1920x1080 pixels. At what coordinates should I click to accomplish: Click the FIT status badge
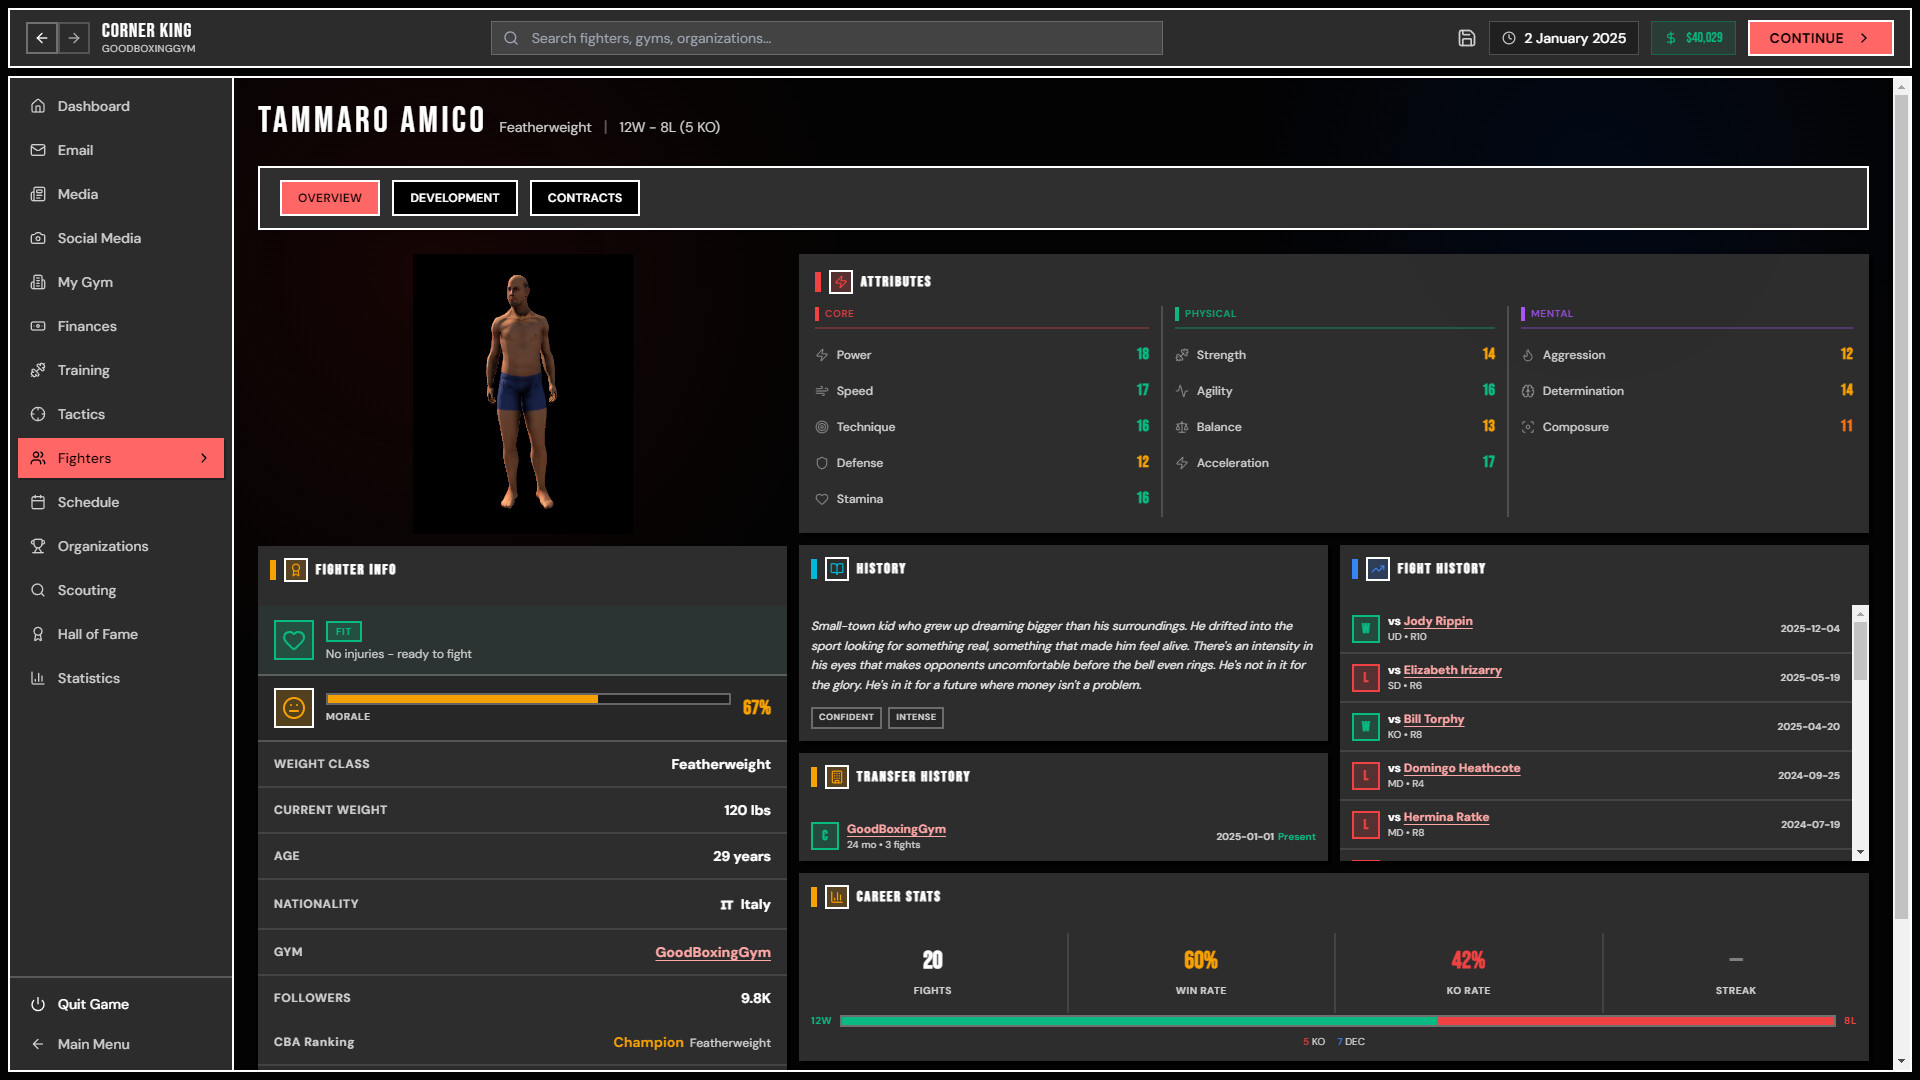tap(343, 631)
